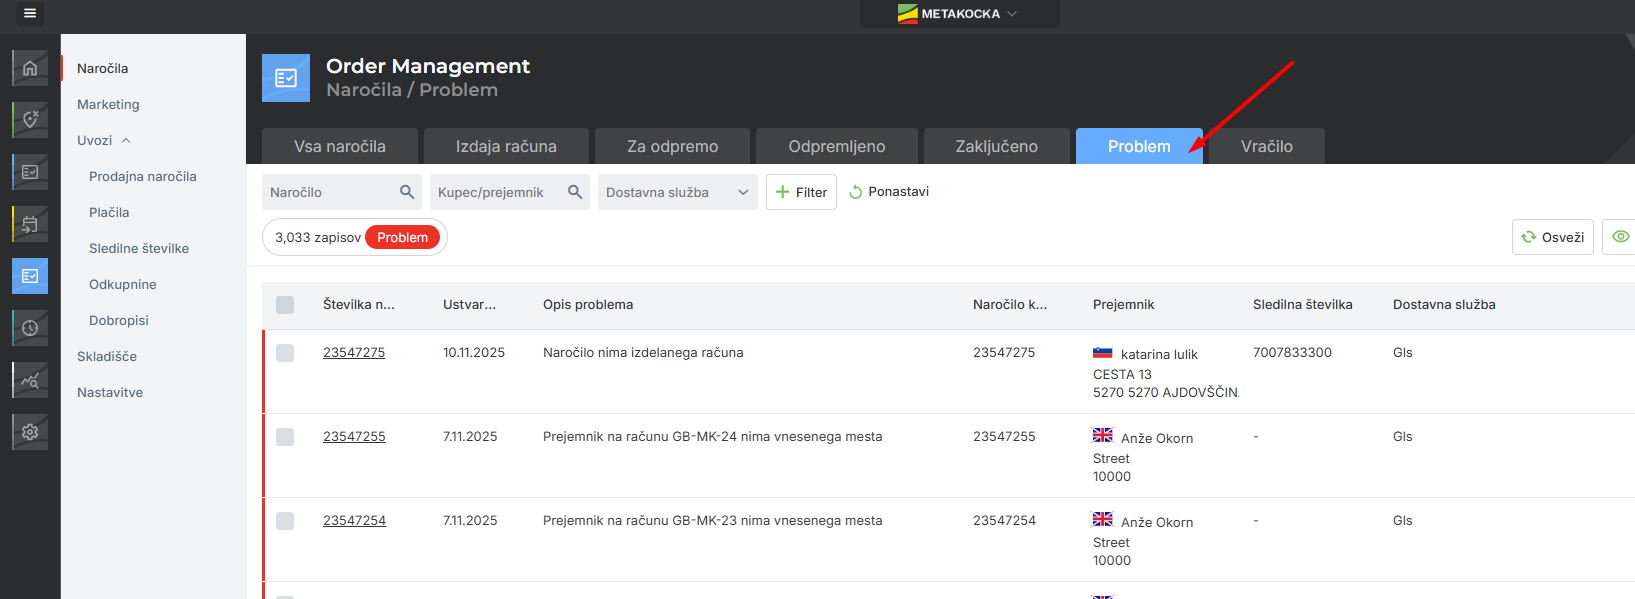Switch to the Odpremljeno tab
The width and height of the screenshot is (1635, 599).
coord(837,146)
